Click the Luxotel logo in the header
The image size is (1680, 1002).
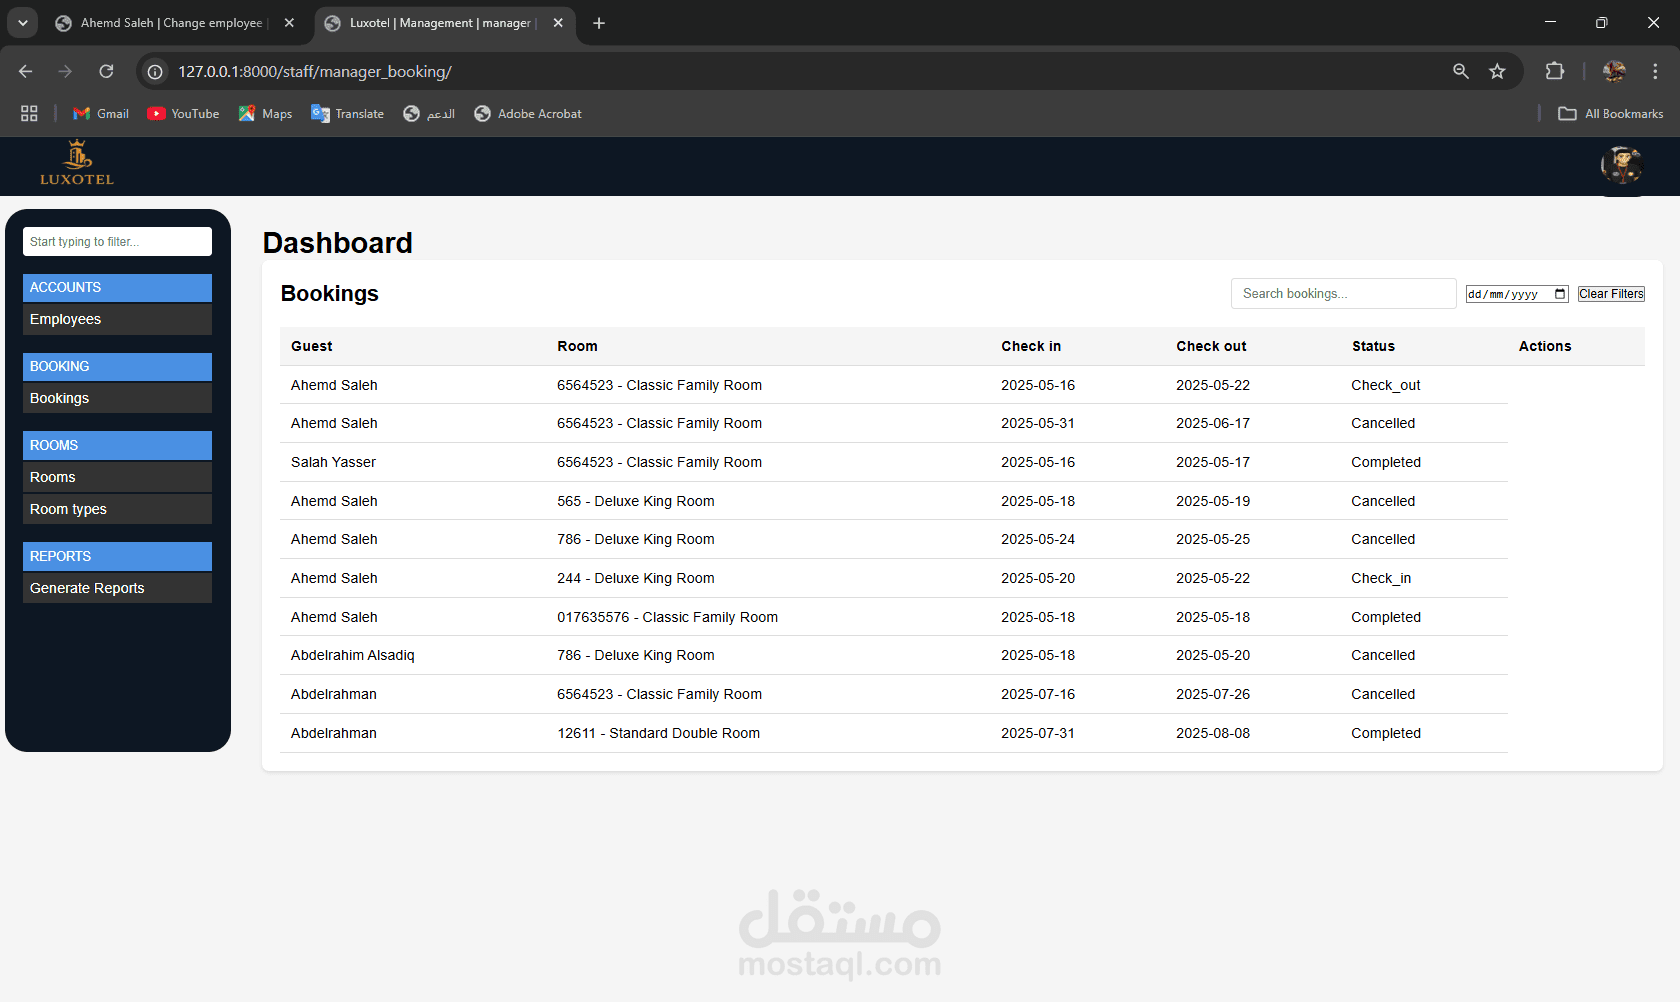[x=77, y=164]
